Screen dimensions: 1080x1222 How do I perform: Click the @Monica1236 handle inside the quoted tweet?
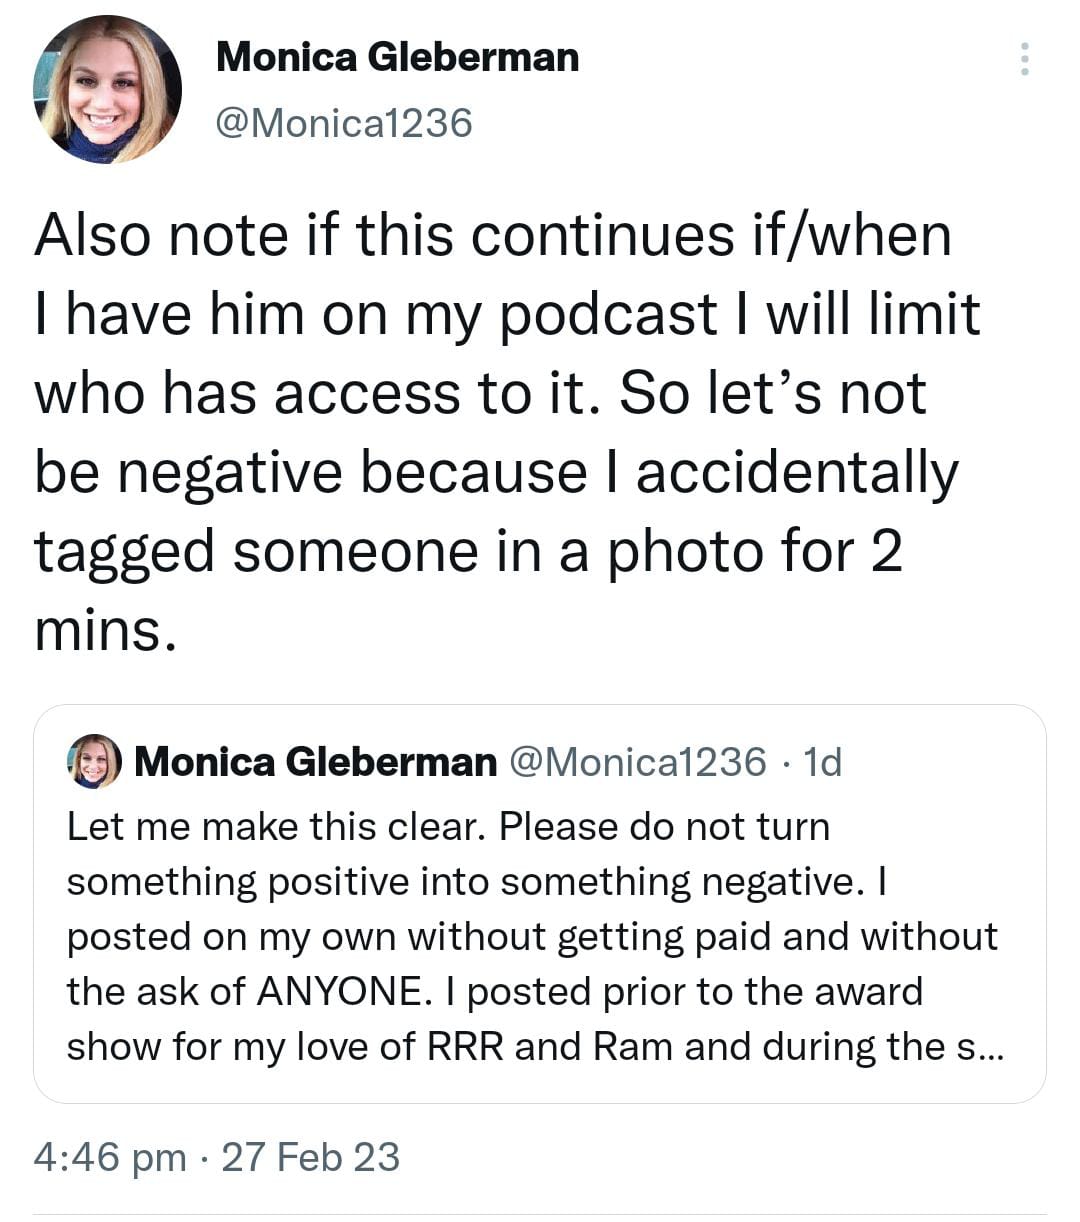[638, 762]
